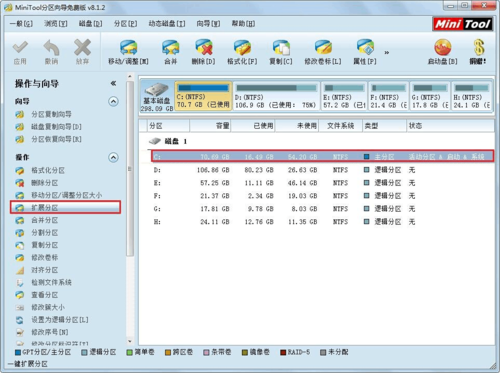This screenshot has height=373, width=500.
Task: Click the 分割分区 icon in sidebar
Action: pos(20,233)
